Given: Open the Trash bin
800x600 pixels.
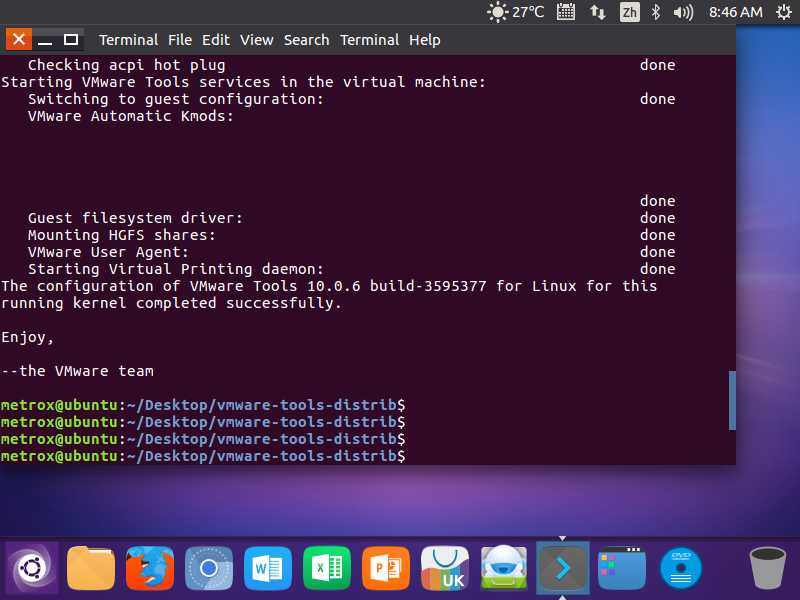Looking at the screenshot, I should click(x=767, y=569).
